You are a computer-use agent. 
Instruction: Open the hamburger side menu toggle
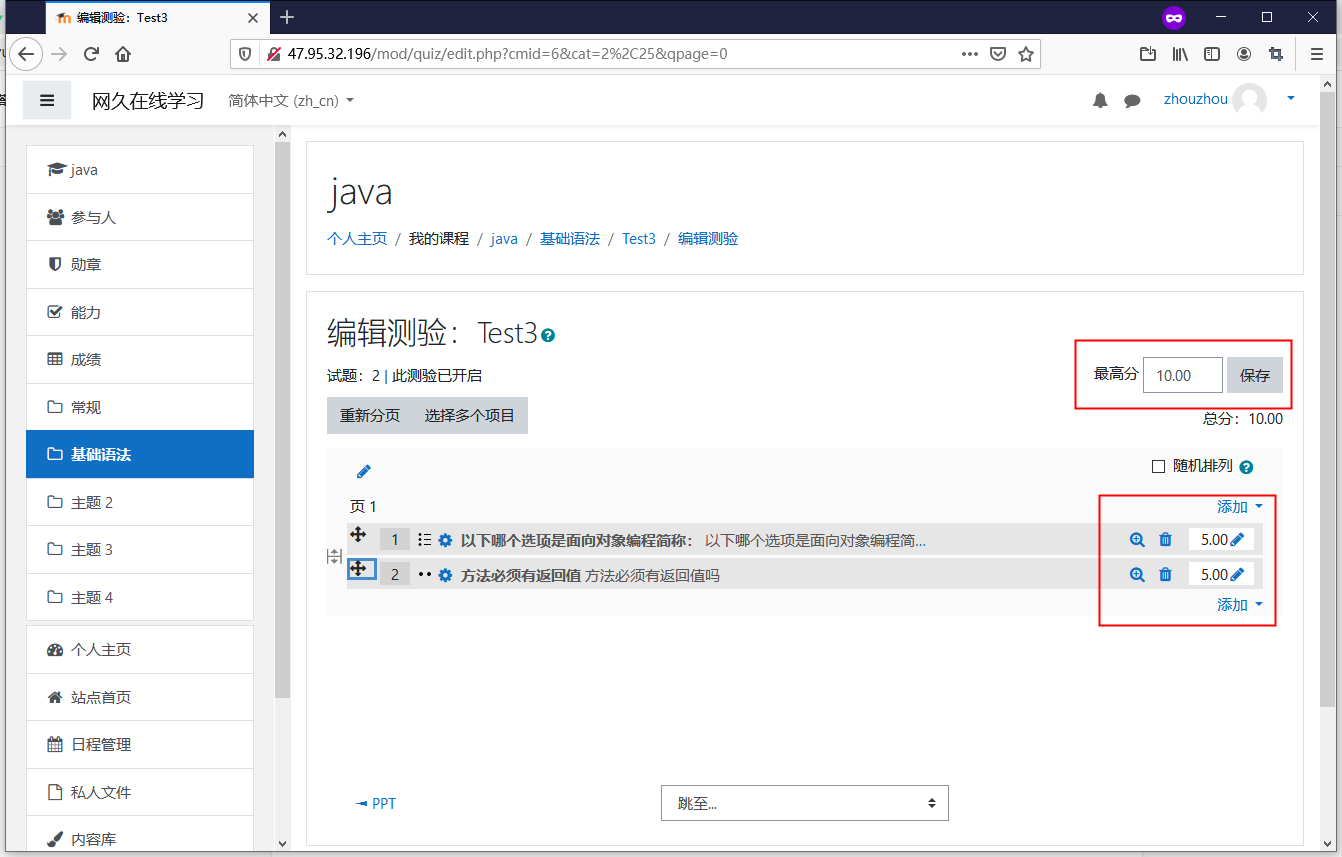tap(47, 100)
